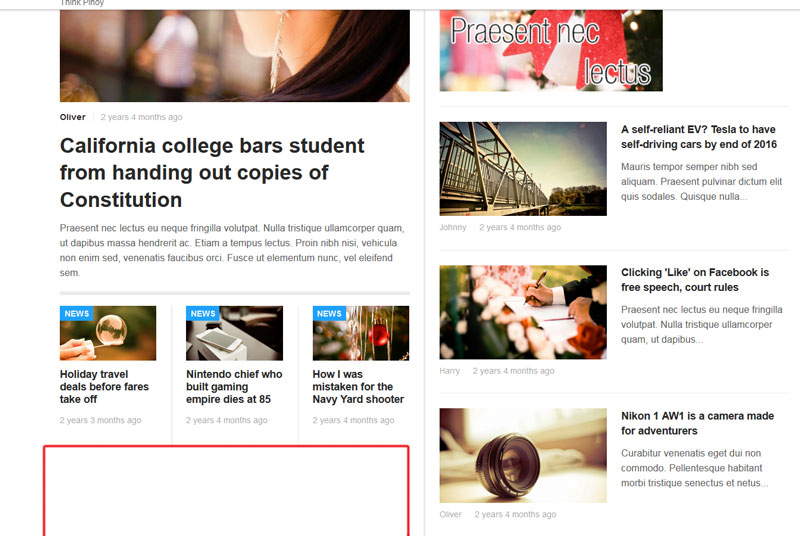Click the camera lens photo thumbnail
800x536 pixels.
tap(523, 455)
